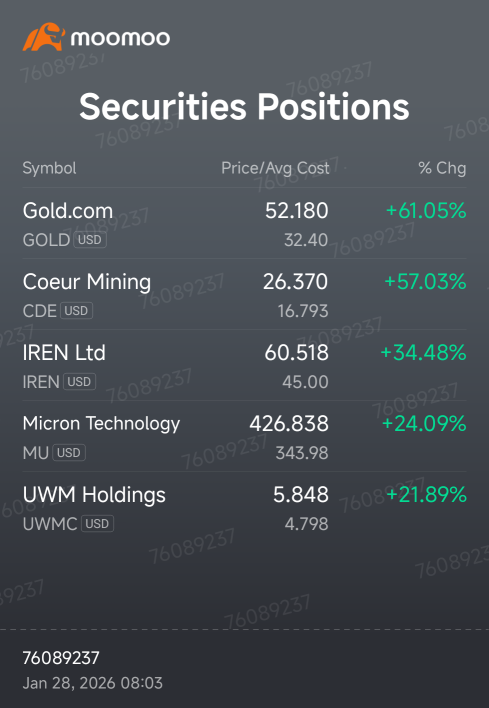Click the USD badge next to CDE
This screenshot has height=708, width=489.
[76, 311]
